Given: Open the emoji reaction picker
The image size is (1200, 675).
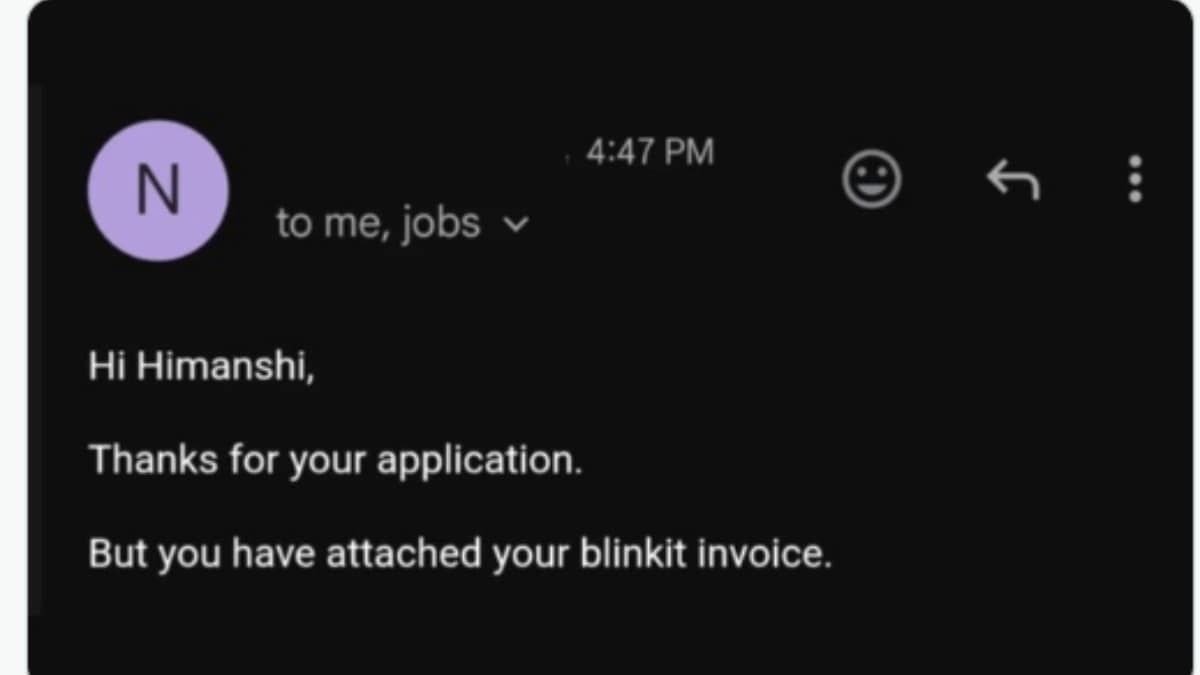Looking at the screenshot, I should [872, 181].
